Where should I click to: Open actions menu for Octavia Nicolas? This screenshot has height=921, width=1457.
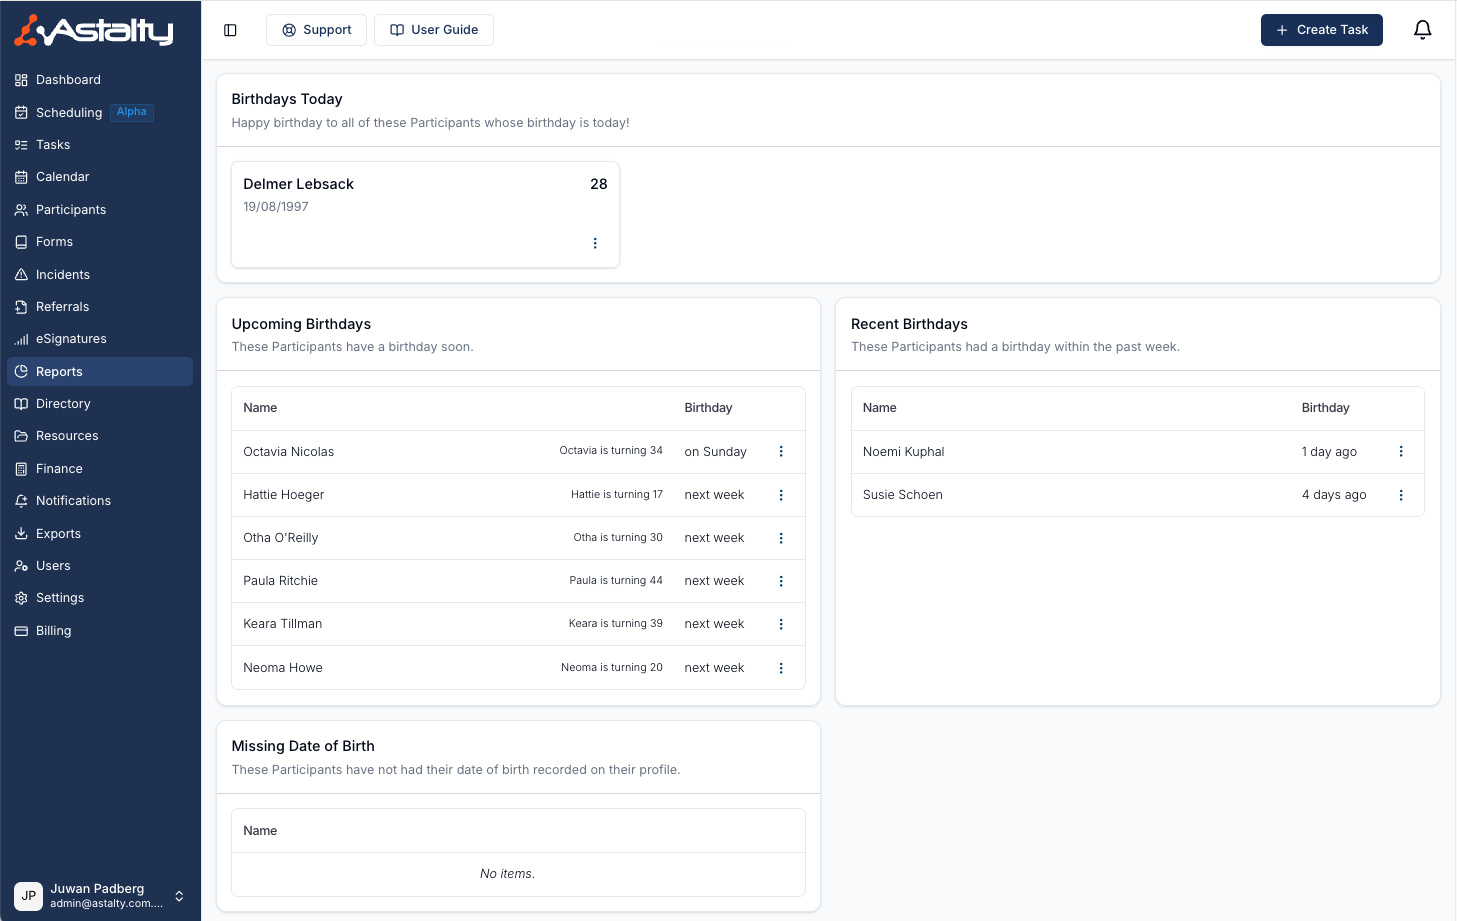pyautogui.click(x=781, y=452)
